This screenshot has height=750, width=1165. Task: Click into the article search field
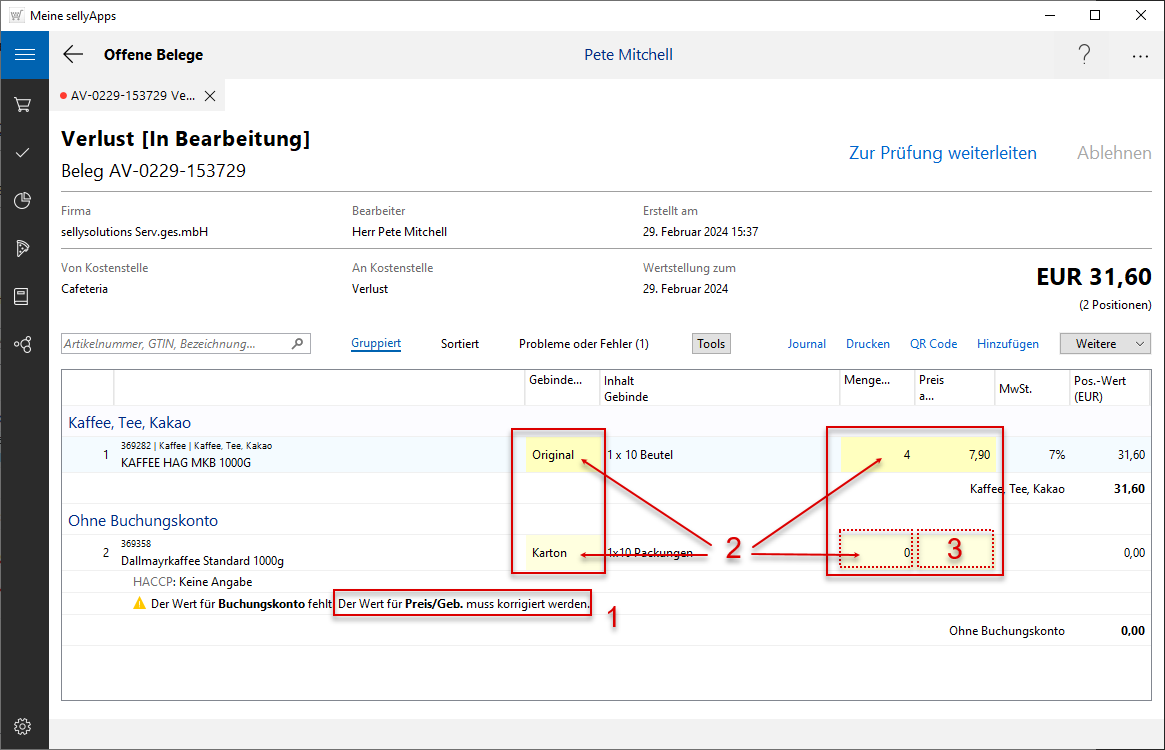pyautogui.click(x=176, y=344)
